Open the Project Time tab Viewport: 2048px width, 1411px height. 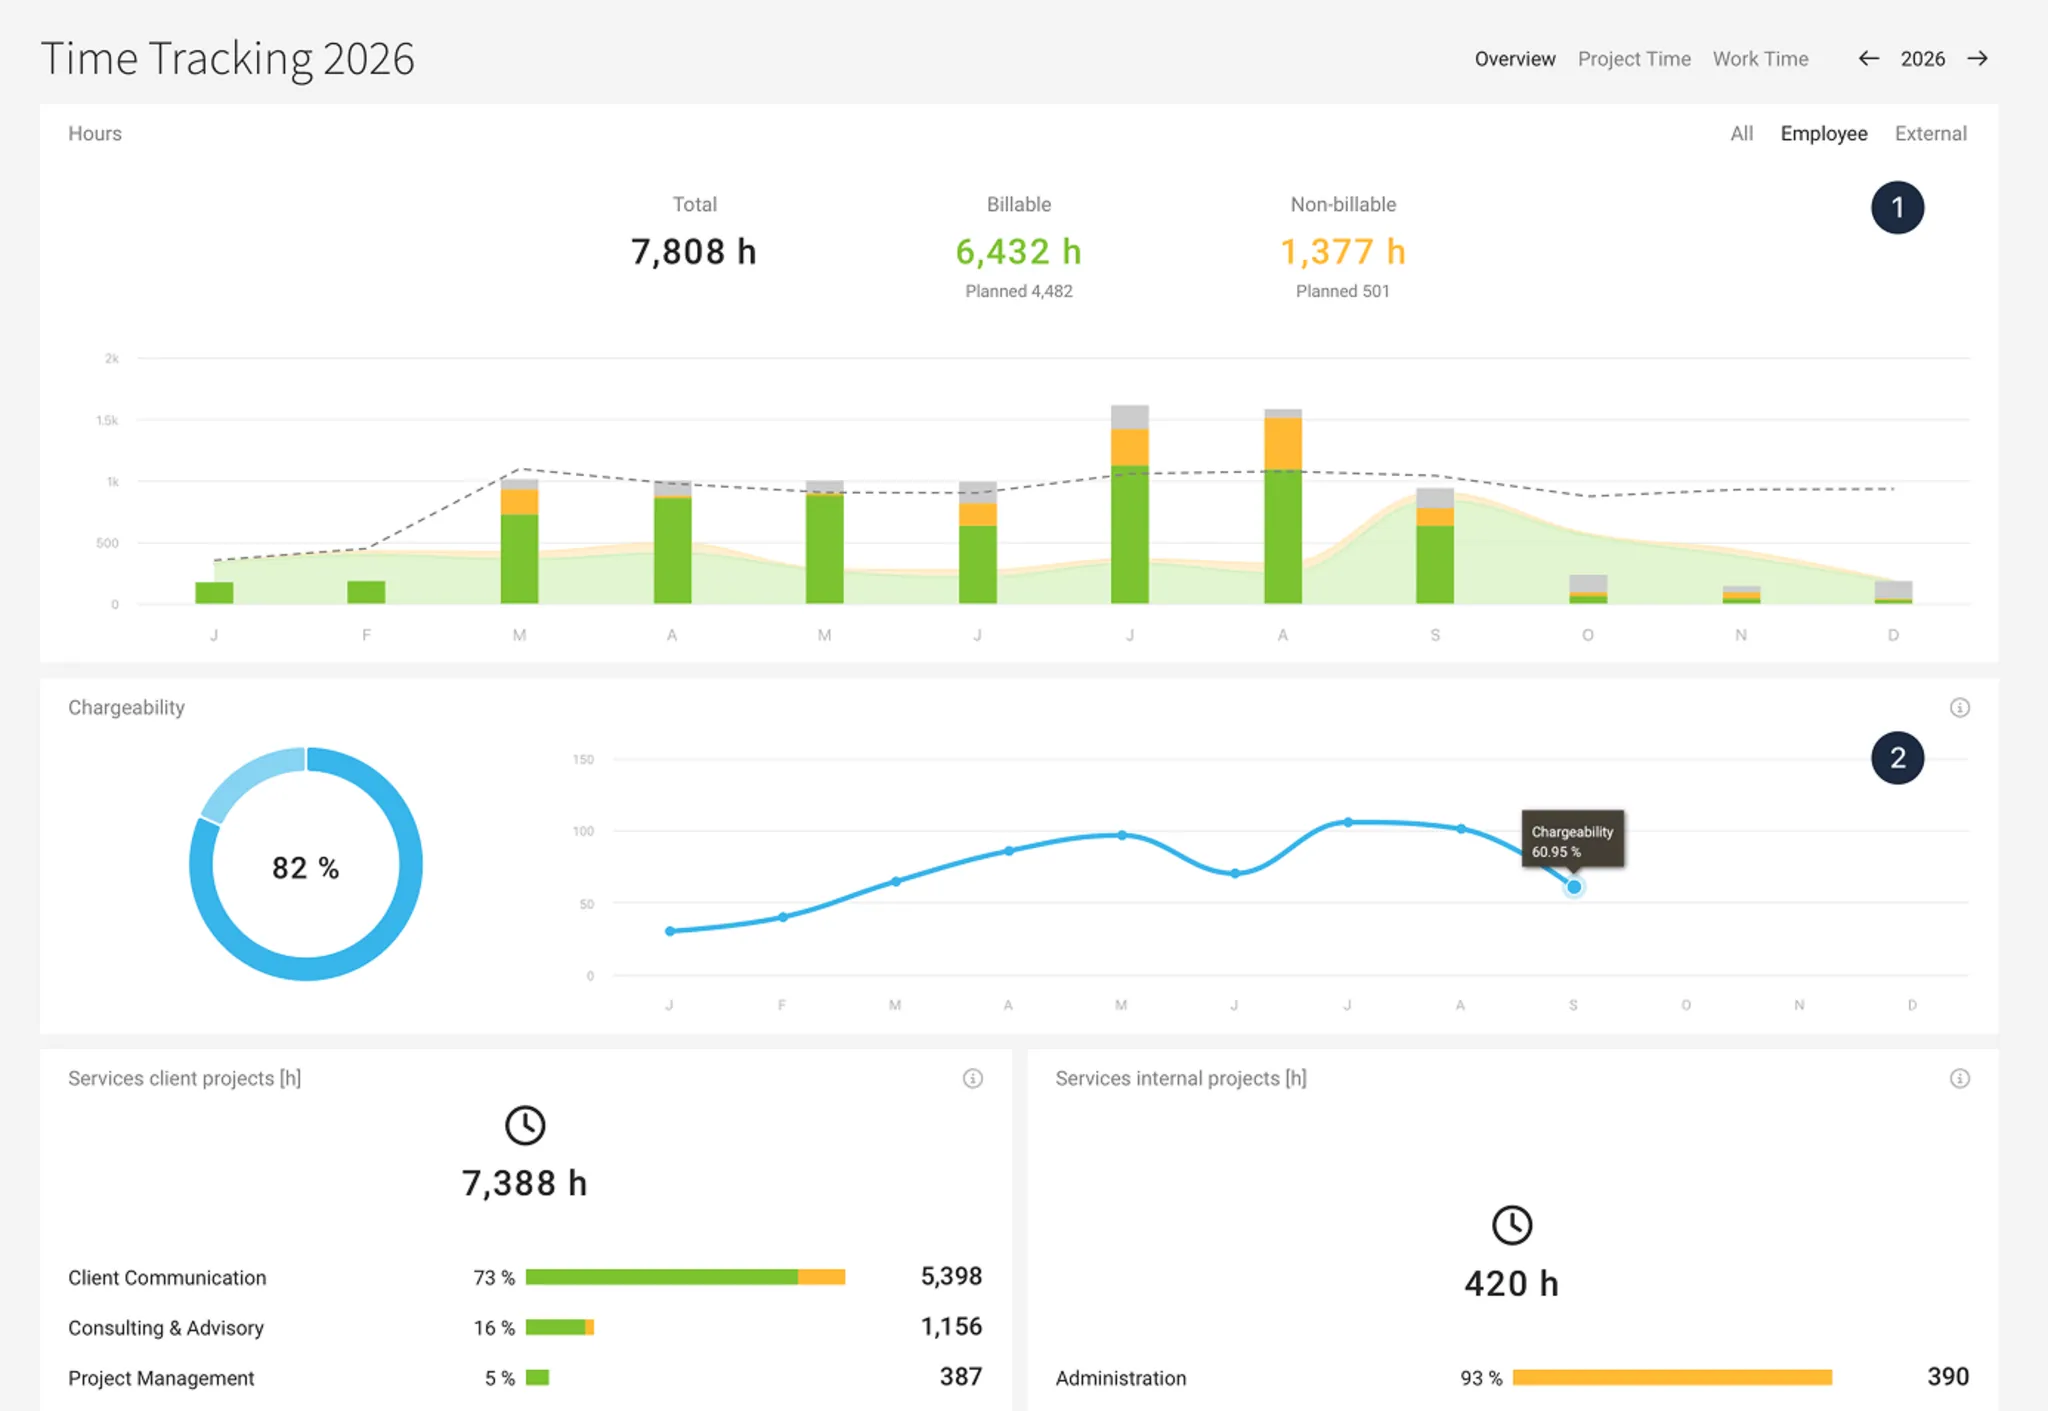(1634, 59)
